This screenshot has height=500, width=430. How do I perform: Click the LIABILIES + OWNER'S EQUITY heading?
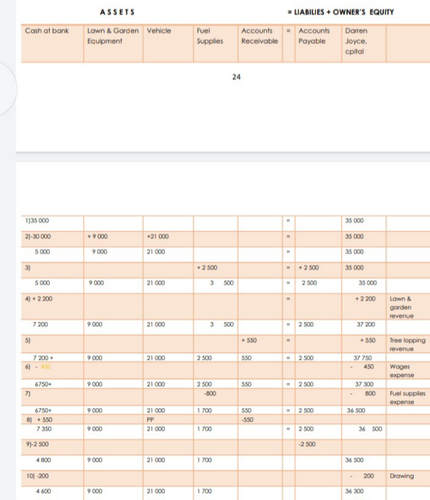click(341, 12)
